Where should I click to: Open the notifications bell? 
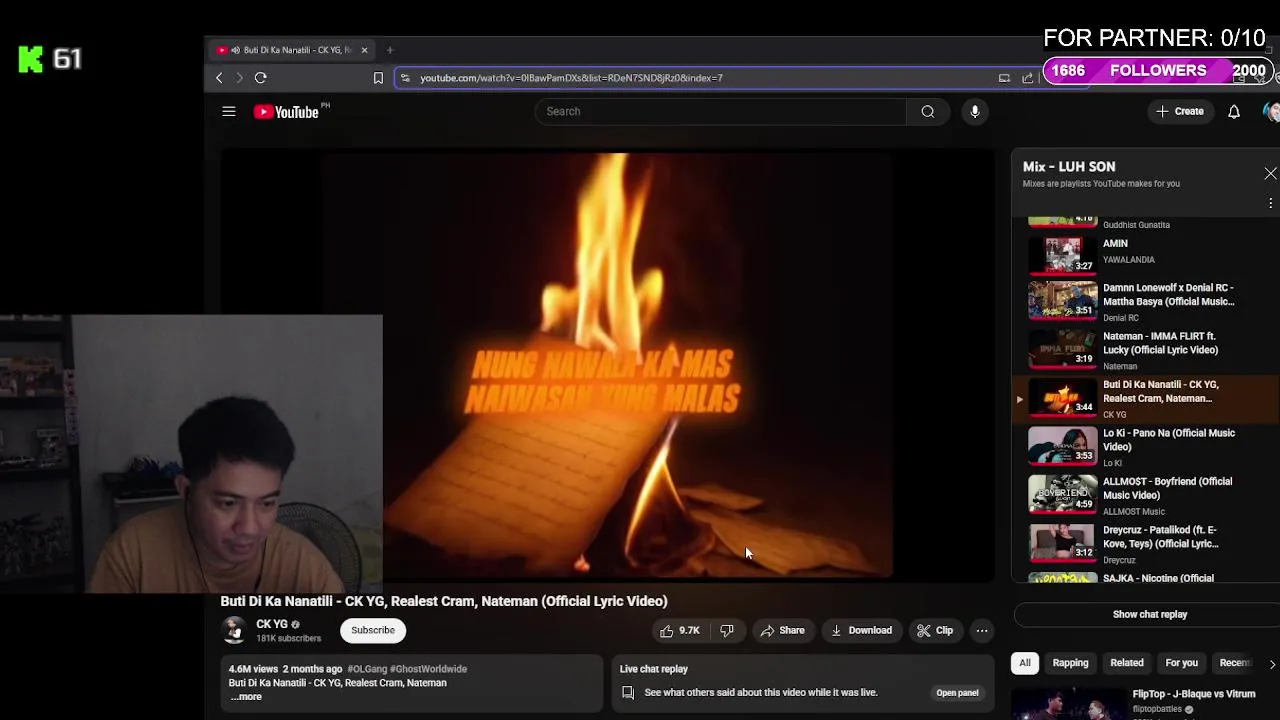[x=1234, y=112]
